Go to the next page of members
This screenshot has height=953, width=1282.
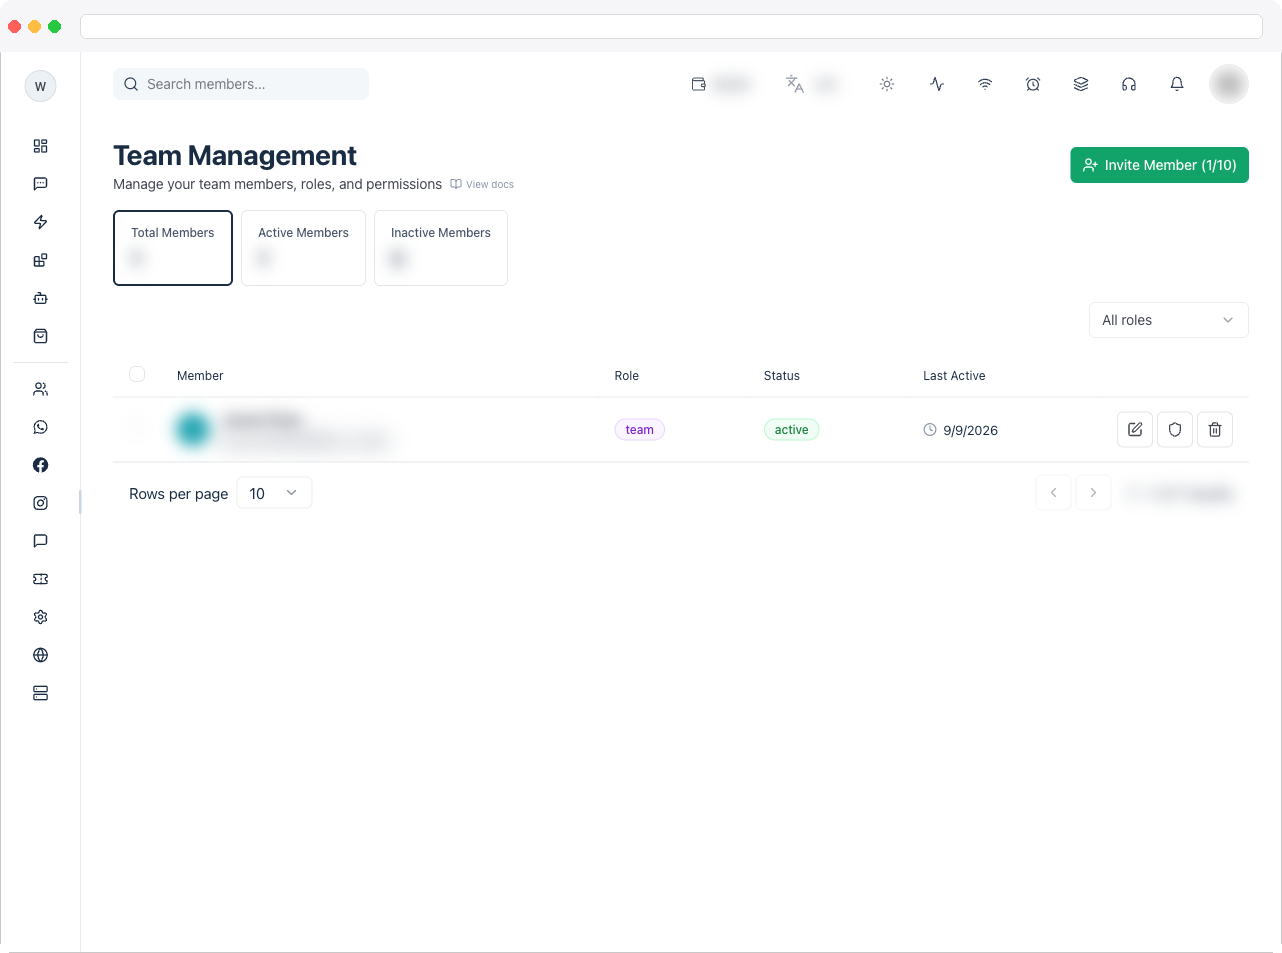coord(1093,492)
